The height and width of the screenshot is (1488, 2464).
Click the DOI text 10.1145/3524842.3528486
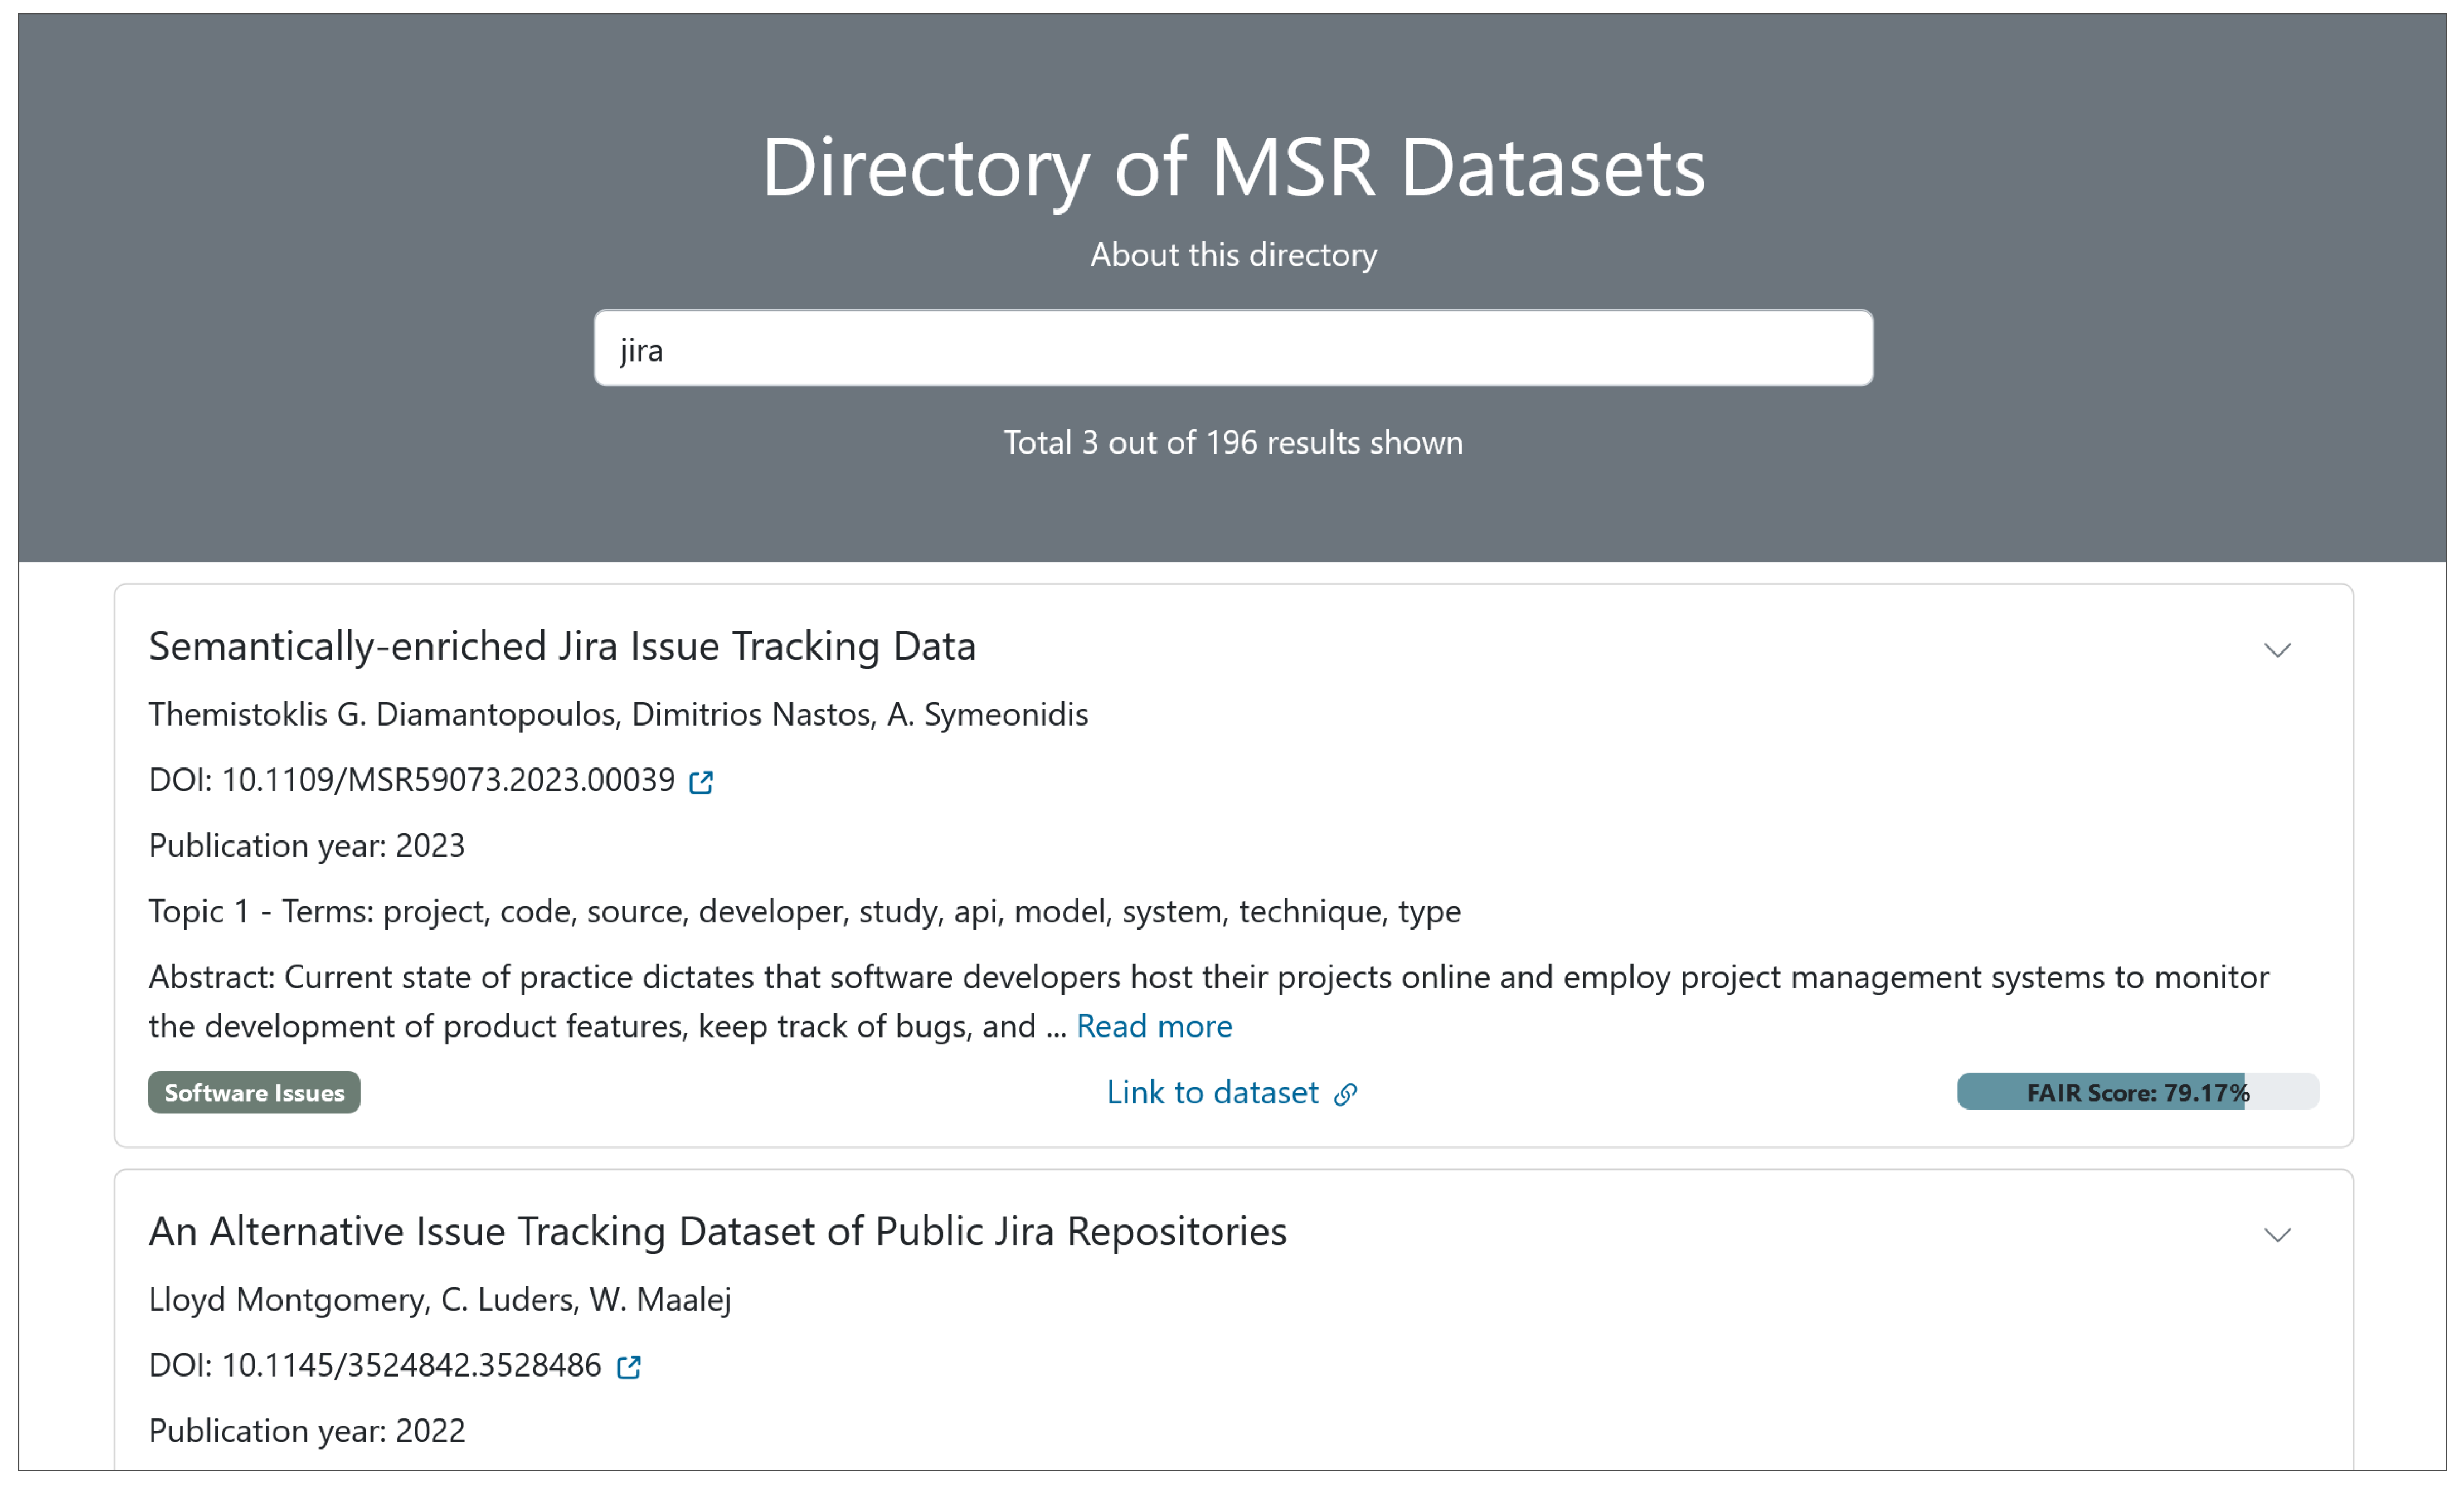tap(411, 1365)
